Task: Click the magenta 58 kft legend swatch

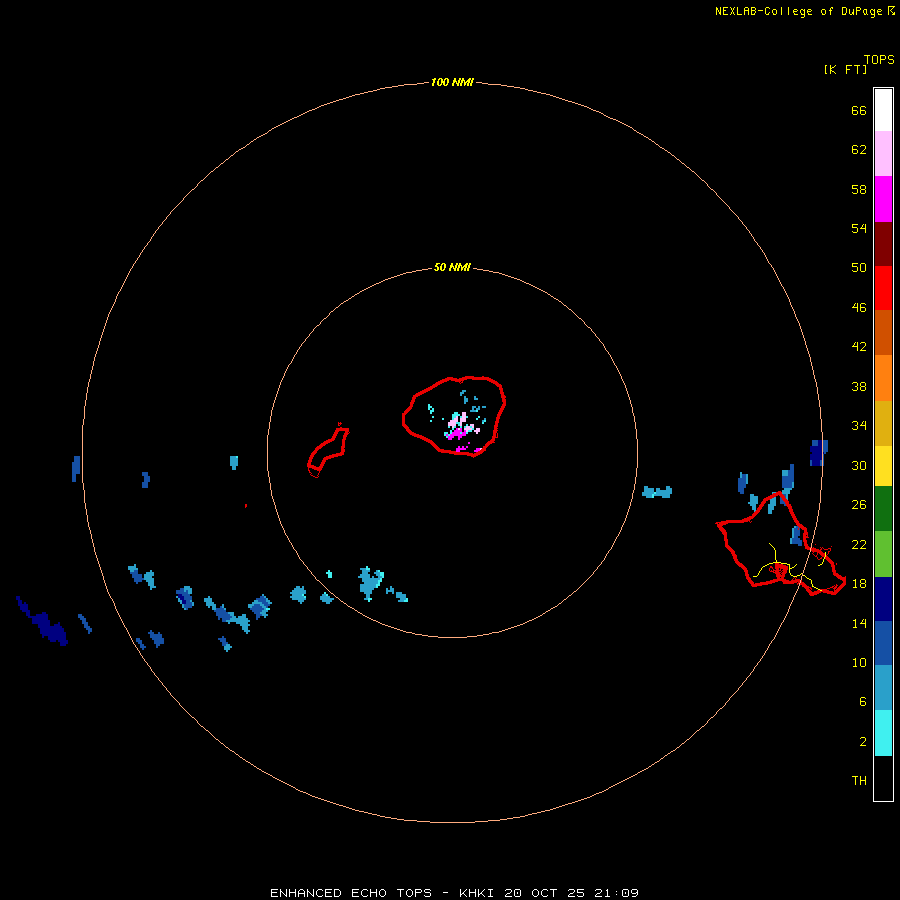Action: 883,199
